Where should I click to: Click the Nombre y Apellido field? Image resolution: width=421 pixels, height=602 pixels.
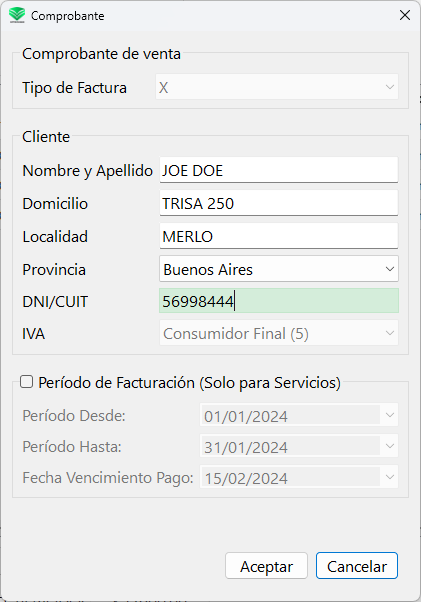[x=279, y=170]
